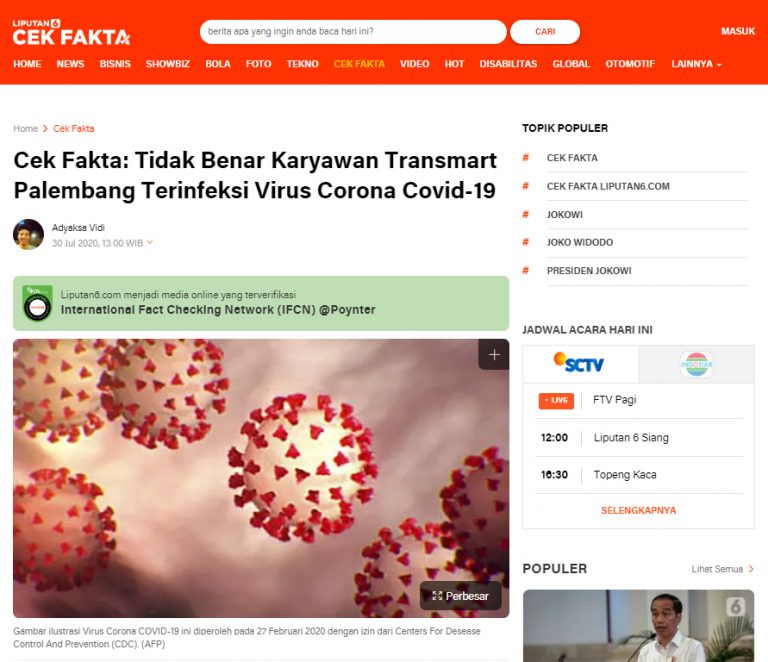The height and width of the screenshot is (662, 768).
Task: Click Cek Fakta breadcrumb link
Action: (x=73, y=128)
